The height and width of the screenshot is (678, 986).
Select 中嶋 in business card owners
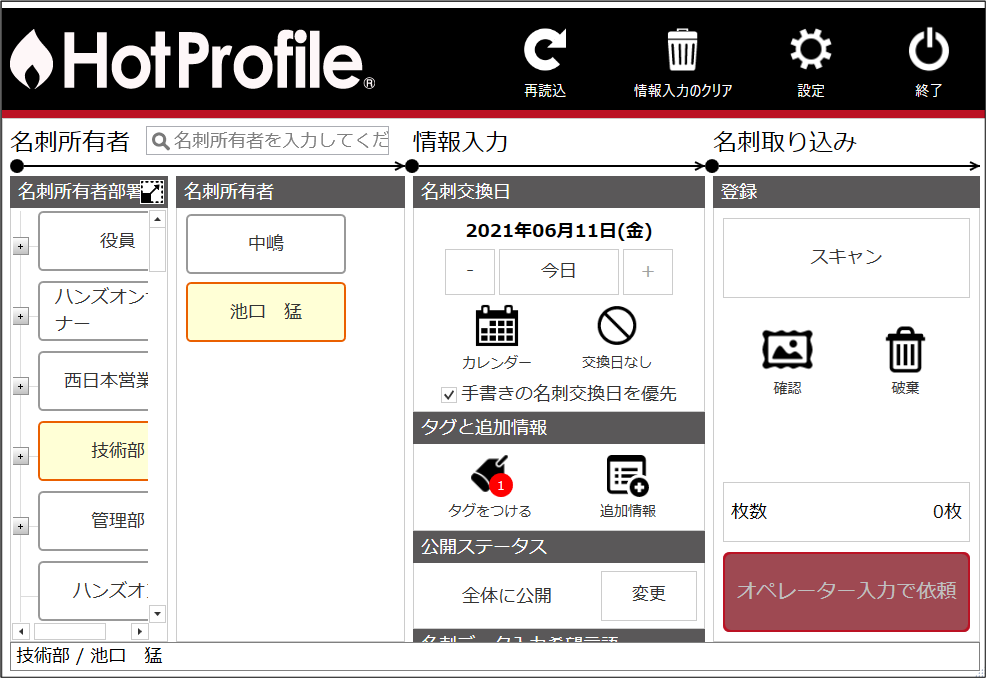coord(266,243)
